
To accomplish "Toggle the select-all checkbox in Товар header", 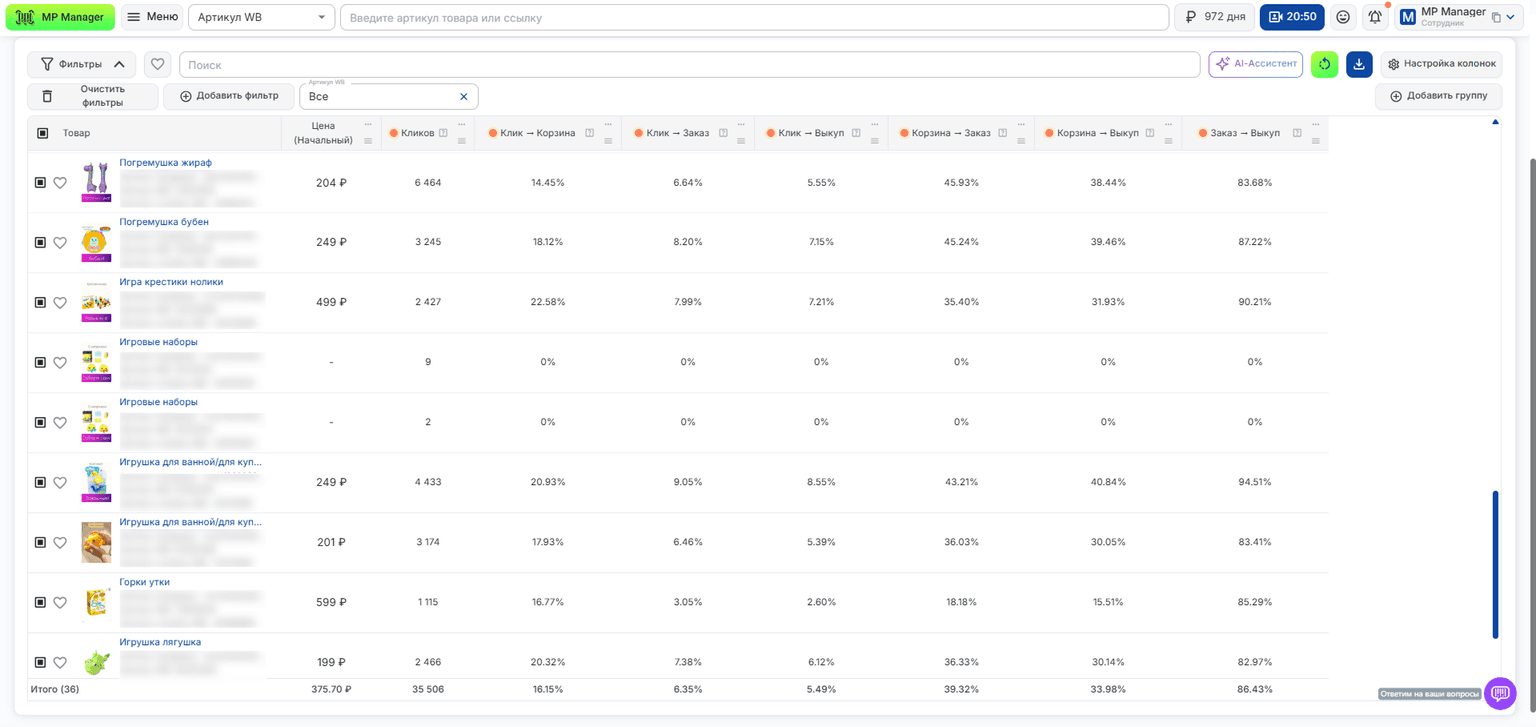I will pyautogui.click(x=43, y=133).
